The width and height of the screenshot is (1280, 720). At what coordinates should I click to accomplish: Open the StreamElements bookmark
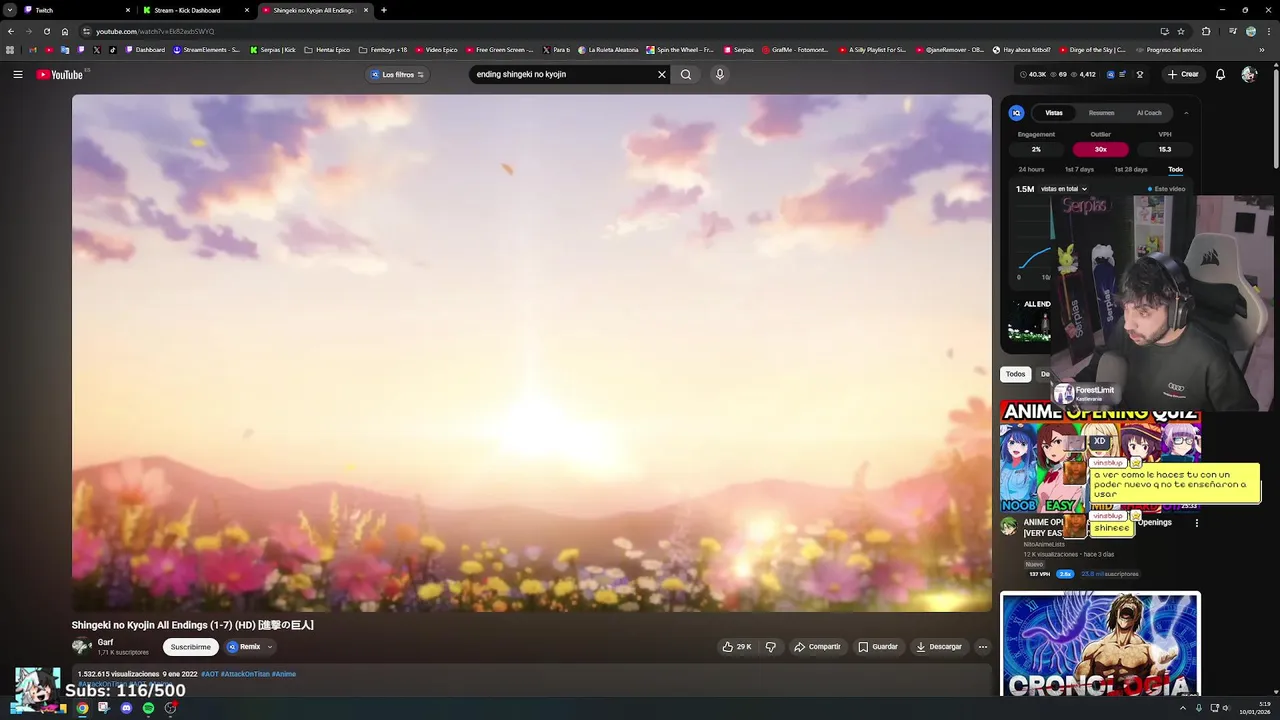(x=206, y=50)
